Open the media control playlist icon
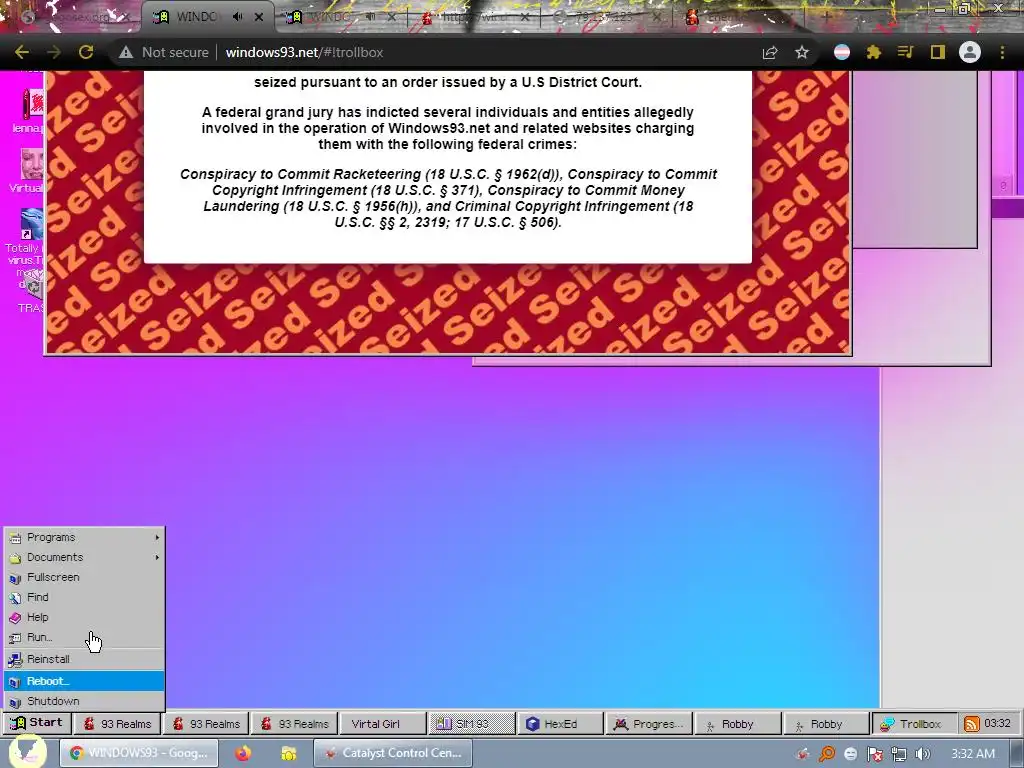1024x768 pixels. click(x=905, y=52)
